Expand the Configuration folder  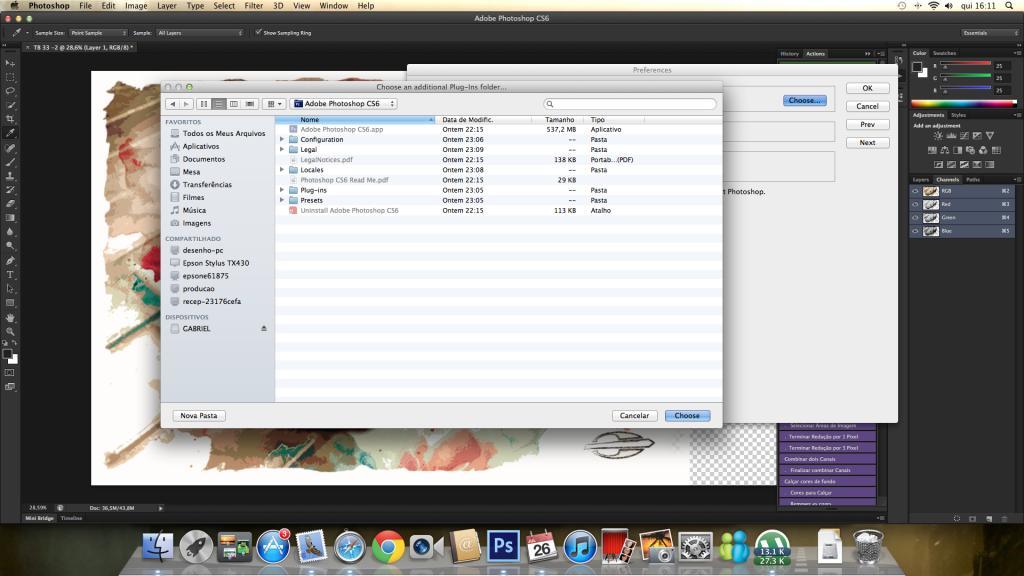tap(282, 139)
